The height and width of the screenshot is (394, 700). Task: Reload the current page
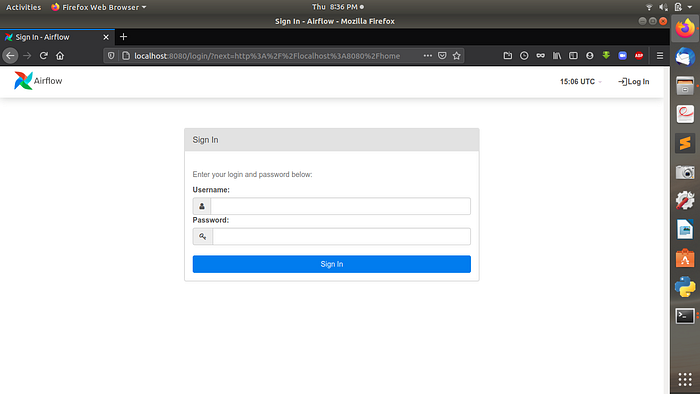tap(43, 56)
